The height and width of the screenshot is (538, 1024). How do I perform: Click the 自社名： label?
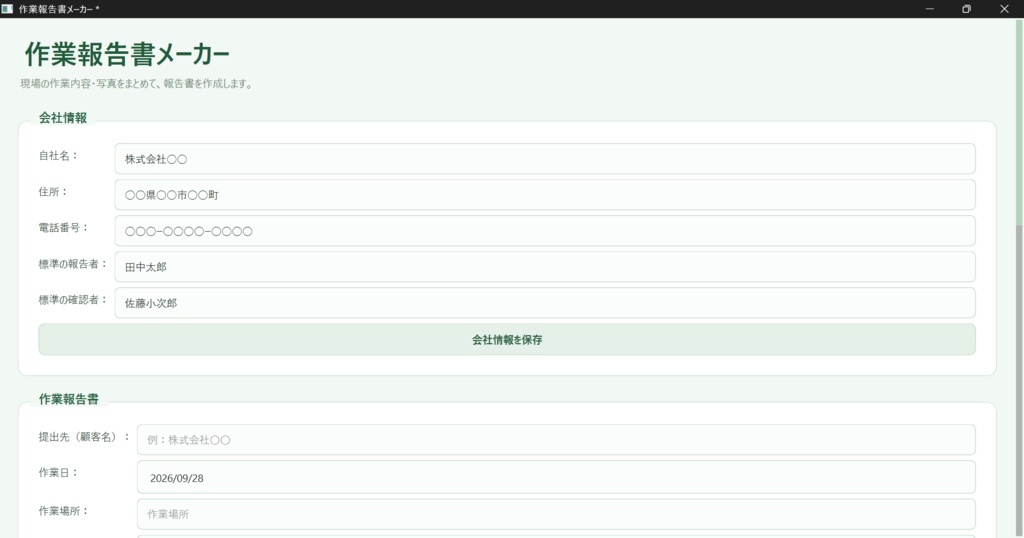click(x=59, y=155)
